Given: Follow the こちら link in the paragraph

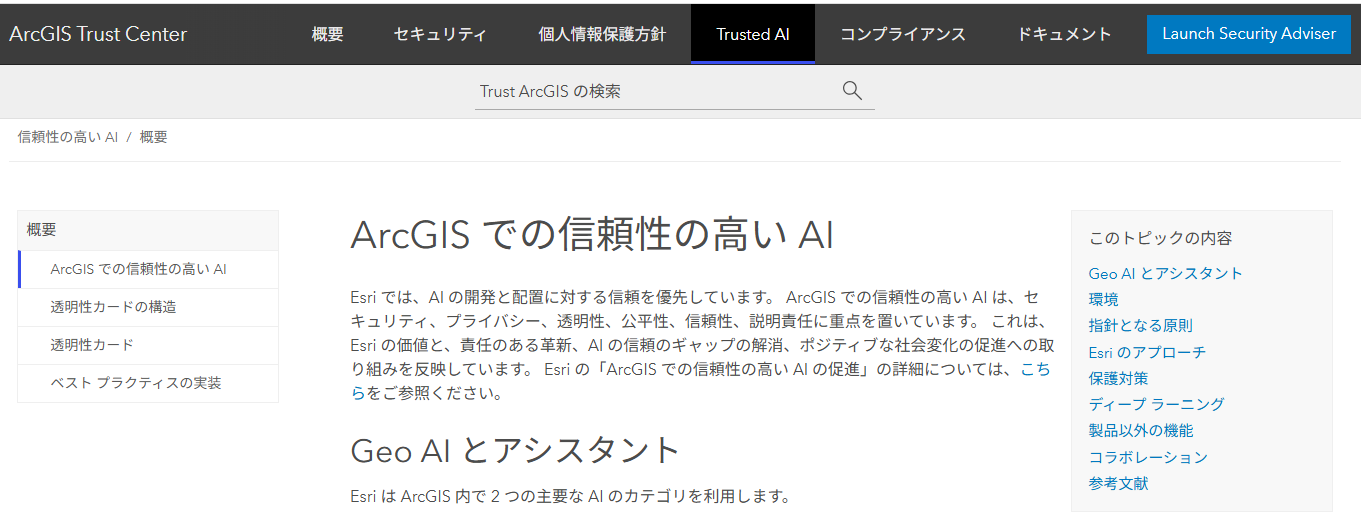Looking at the screenshot, I should (1035, 370).
